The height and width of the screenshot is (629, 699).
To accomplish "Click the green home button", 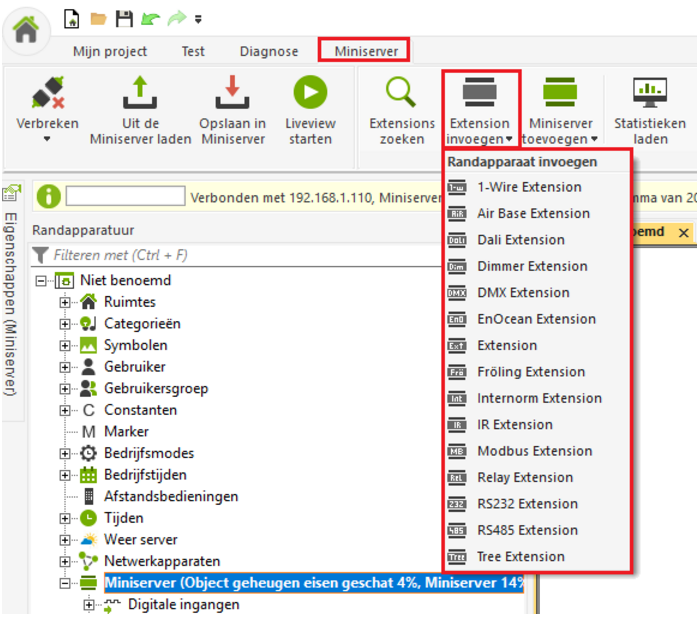I will tap(26, 30).
